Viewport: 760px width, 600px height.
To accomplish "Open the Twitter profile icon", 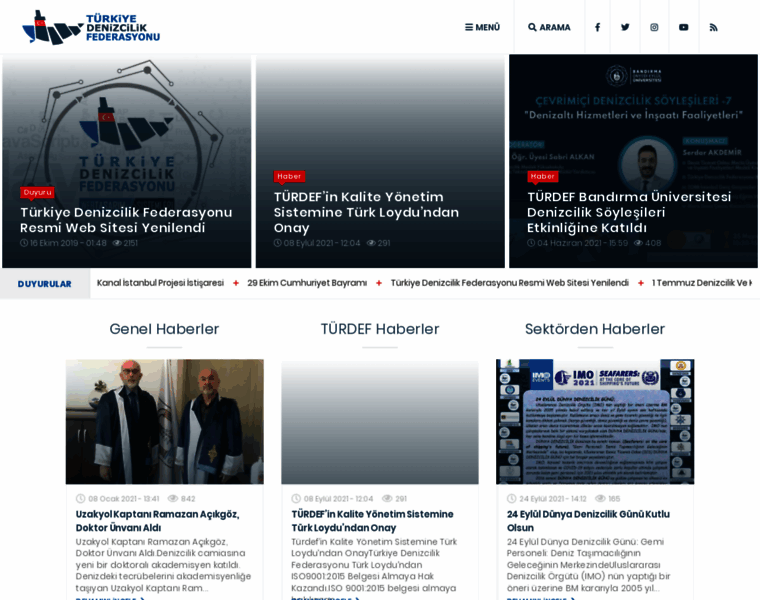I will coord(625,27).
